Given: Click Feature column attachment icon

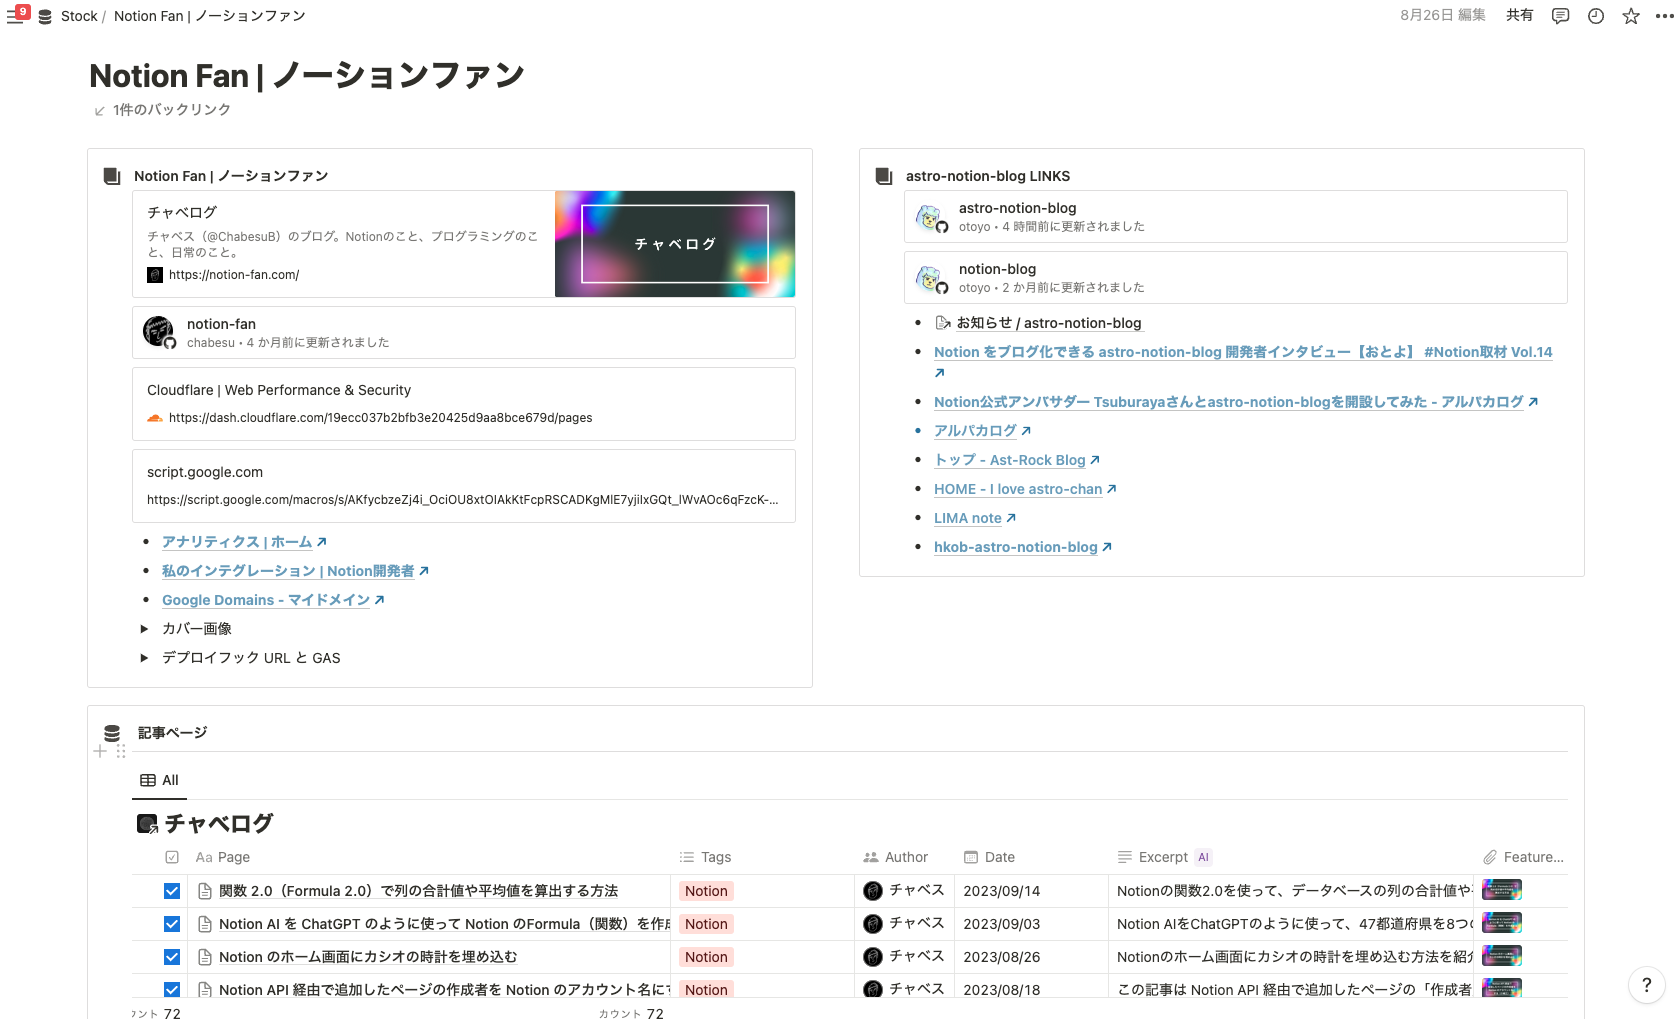Looking at the screenshot, I should point(1490,857).
